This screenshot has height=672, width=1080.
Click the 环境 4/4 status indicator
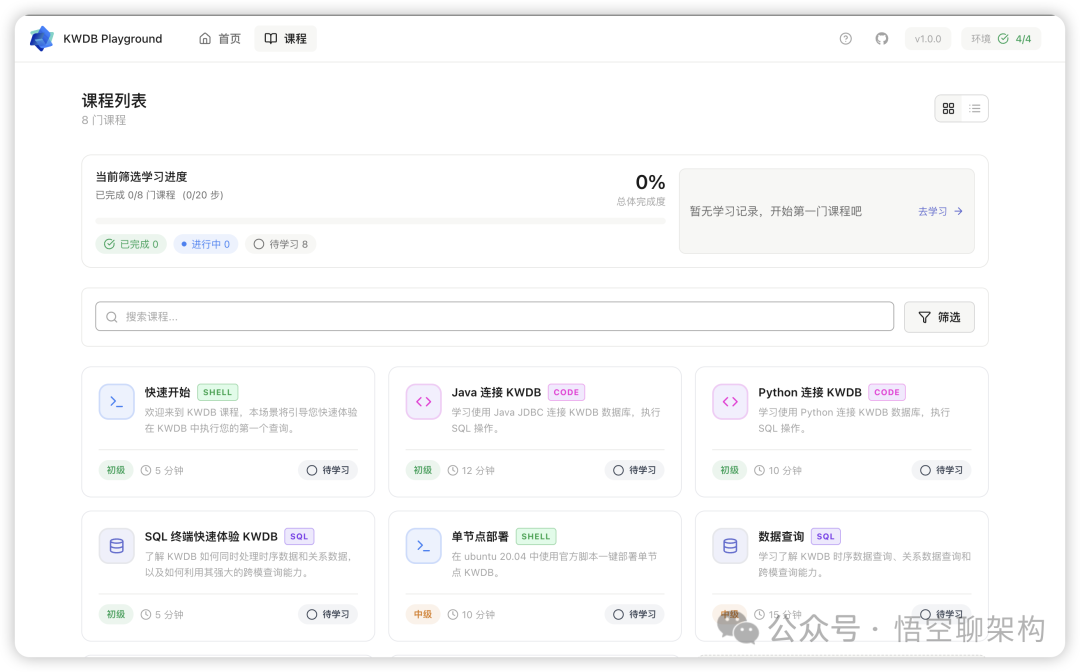[1001, 38]
